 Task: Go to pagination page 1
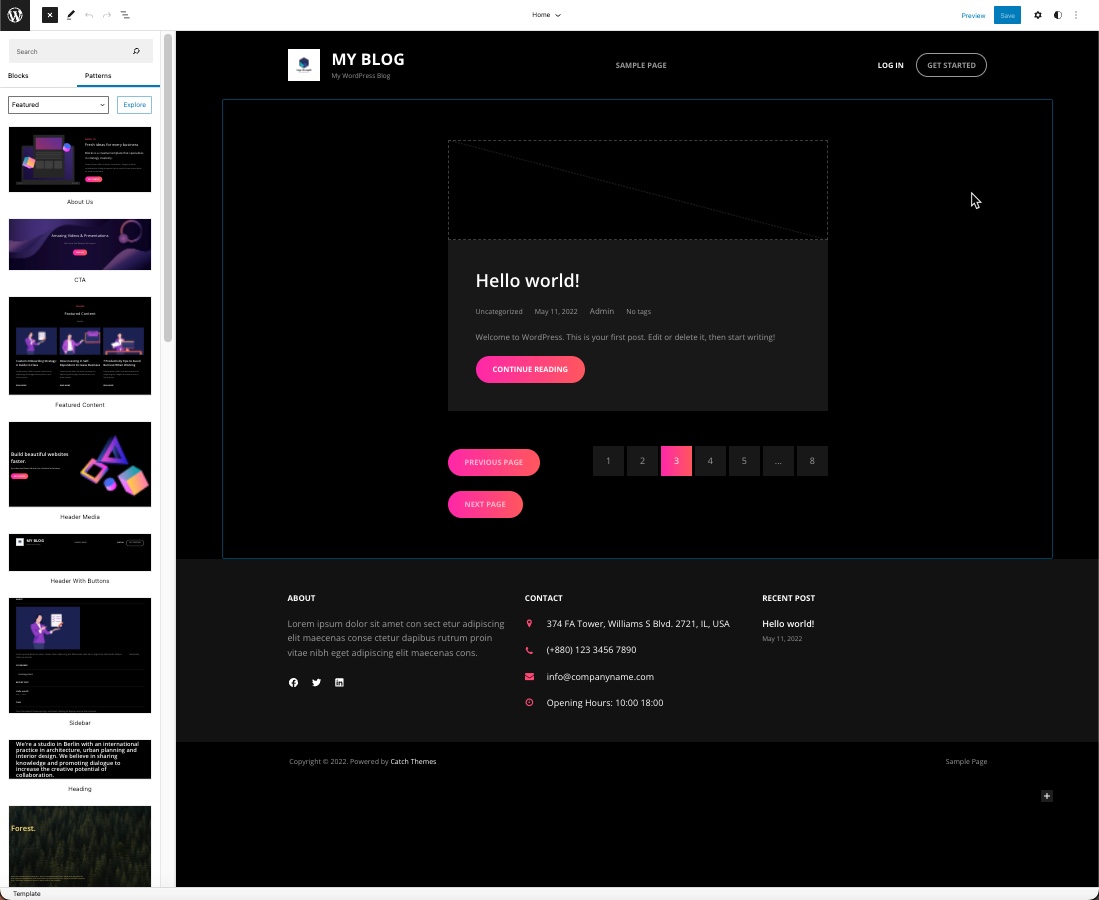coord(608,461)
